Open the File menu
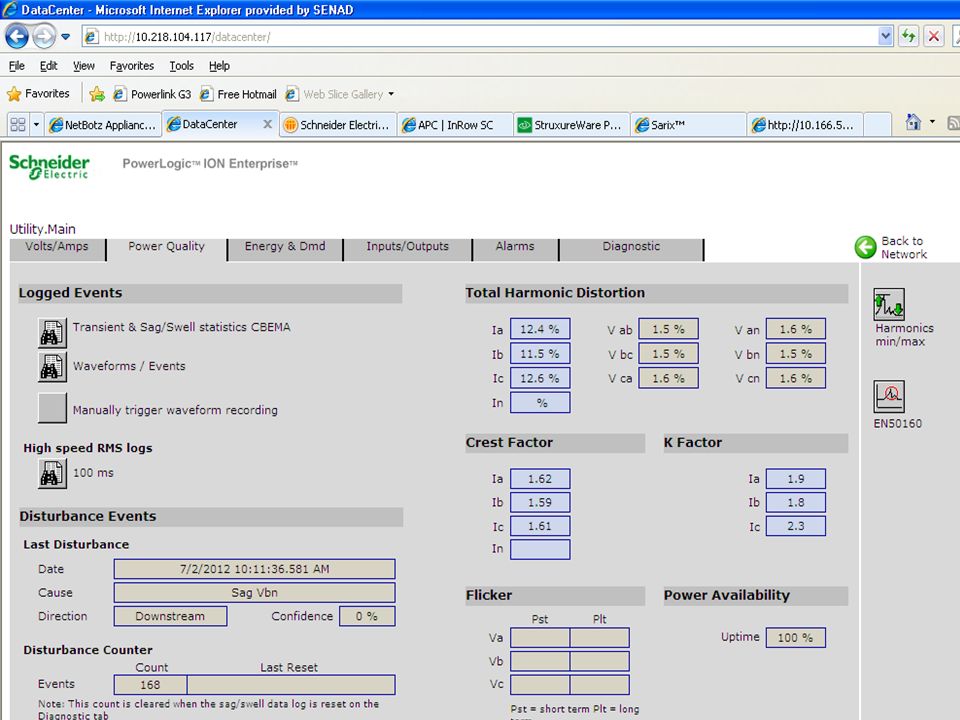The height and width of the screenshot is (720, 960). [17, 66]
